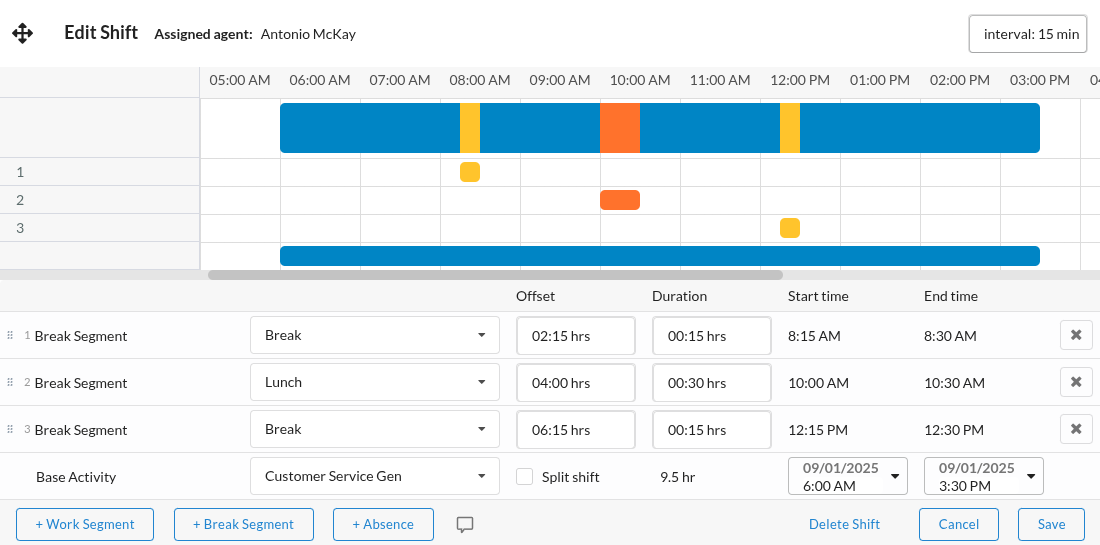The image size is (1100, 545).
Task: Click the 02:15 hrs offset field
Action: click(x=576, y=336)
